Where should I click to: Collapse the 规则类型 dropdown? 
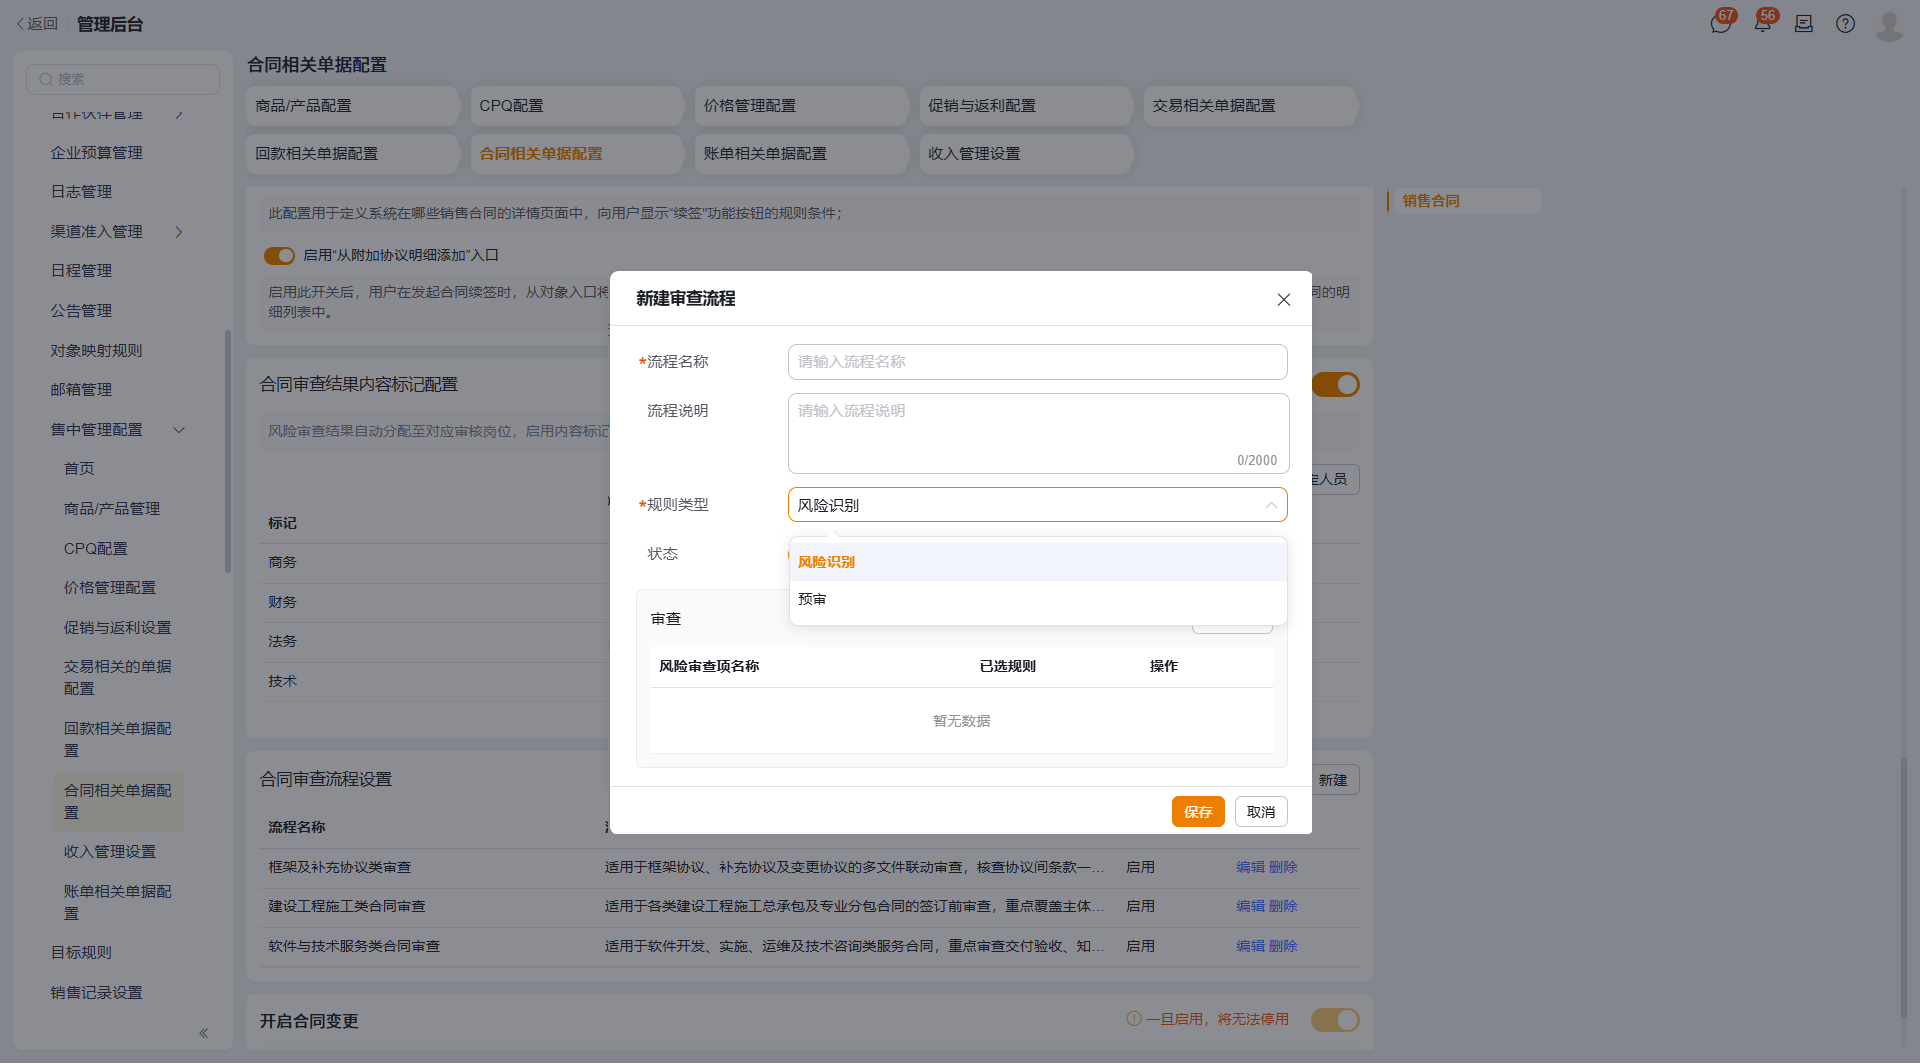tap(1270, 505)
